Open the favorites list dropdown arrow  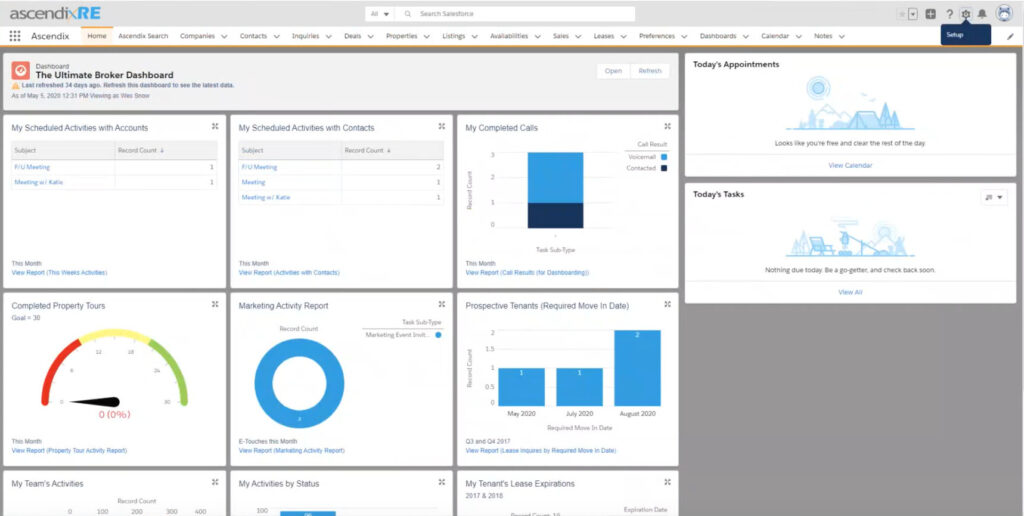pyautogui.click(x=913, y=14)
